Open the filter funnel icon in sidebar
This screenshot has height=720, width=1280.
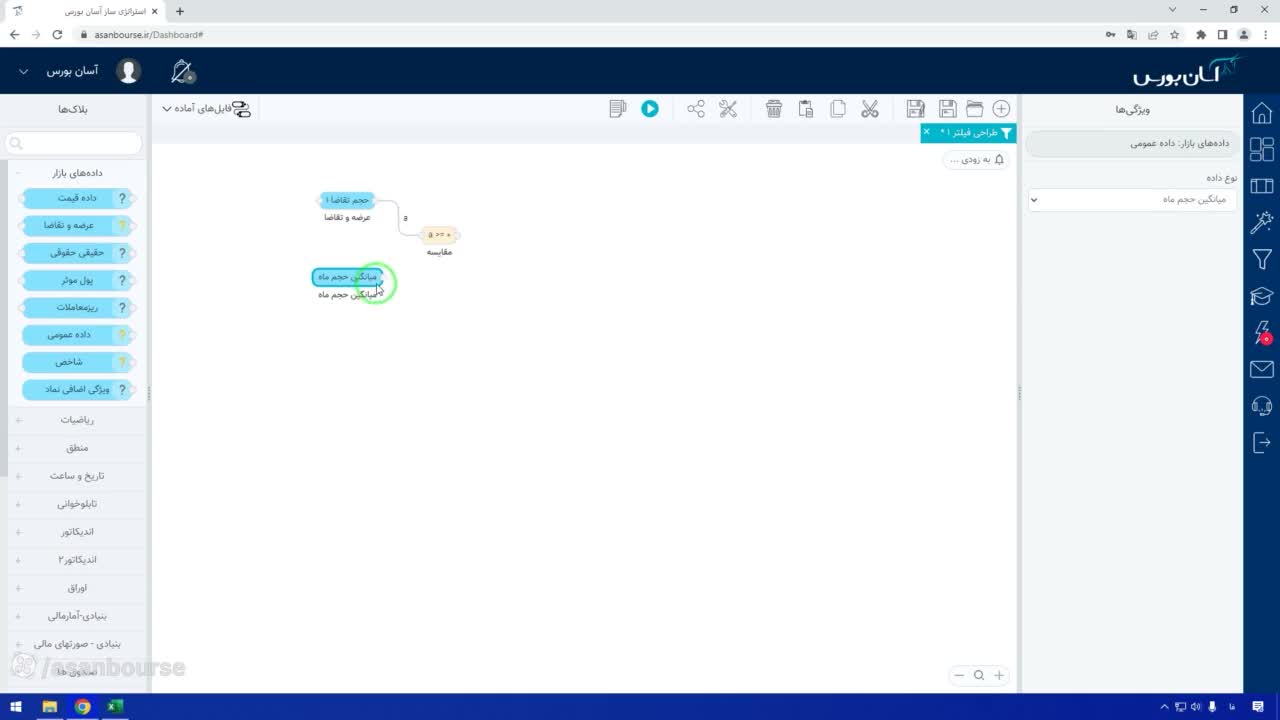(1262, 259)
